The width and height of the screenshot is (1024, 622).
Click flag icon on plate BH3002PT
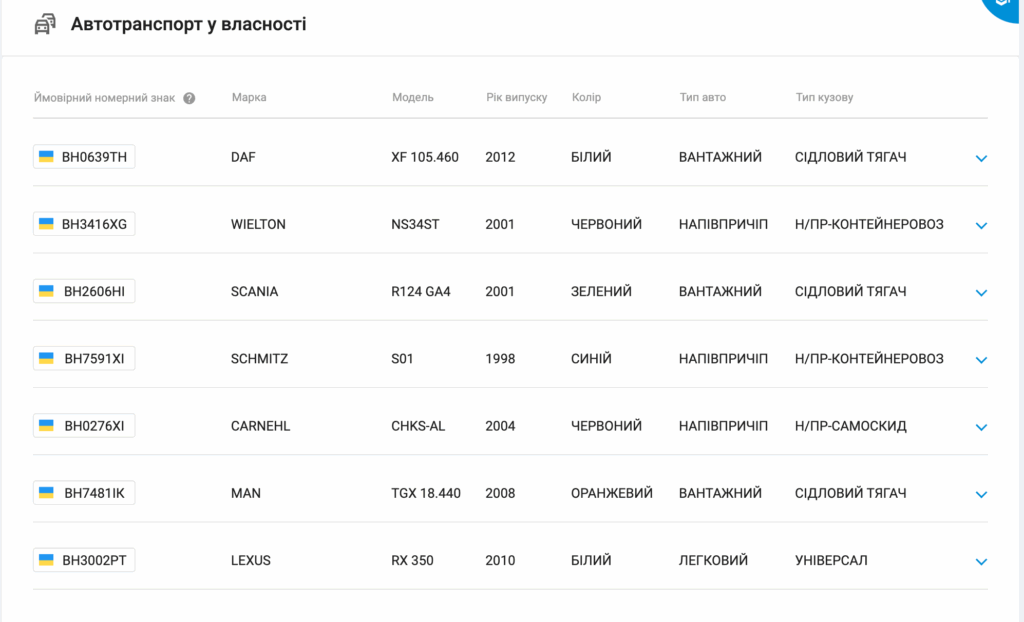point(46,560)
